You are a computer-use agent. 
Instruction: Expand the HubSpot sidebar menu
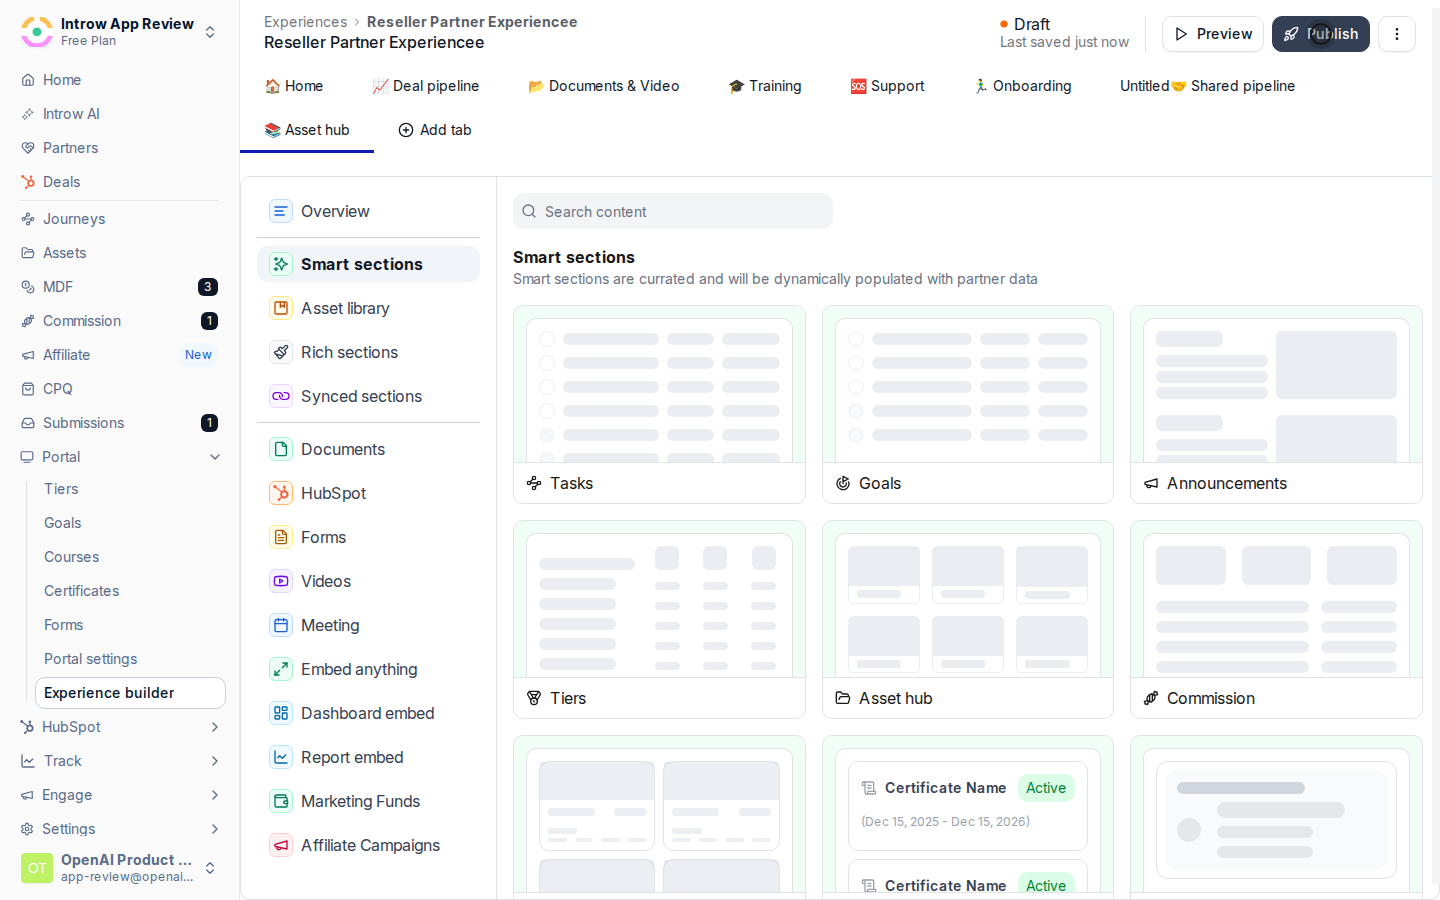click(215, 727)
